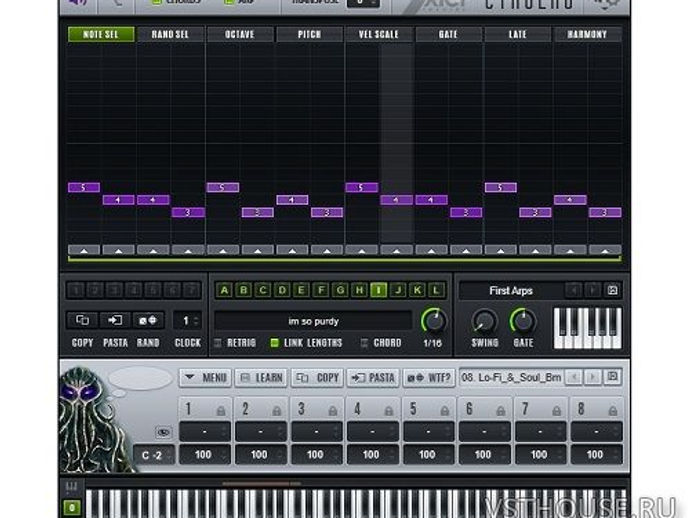Save chord preset 08. Lo-Fi_&_Soul_Bm via disk icon
Viewport: 690px width, 518px height.
(x=612, y=377)
